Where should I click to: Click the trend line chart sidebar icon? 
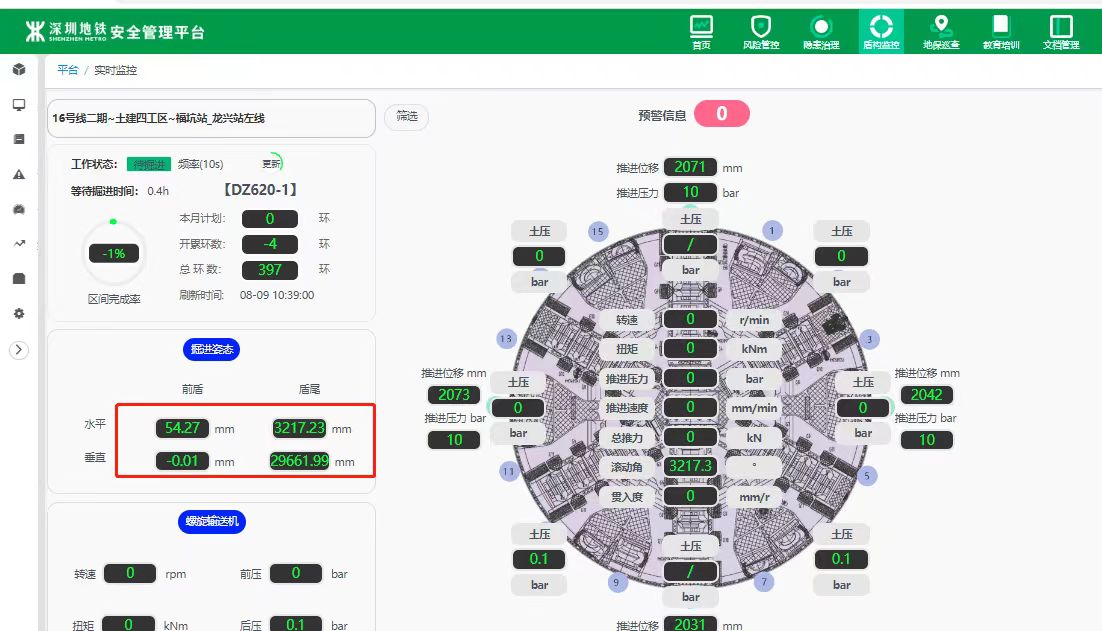19,243
